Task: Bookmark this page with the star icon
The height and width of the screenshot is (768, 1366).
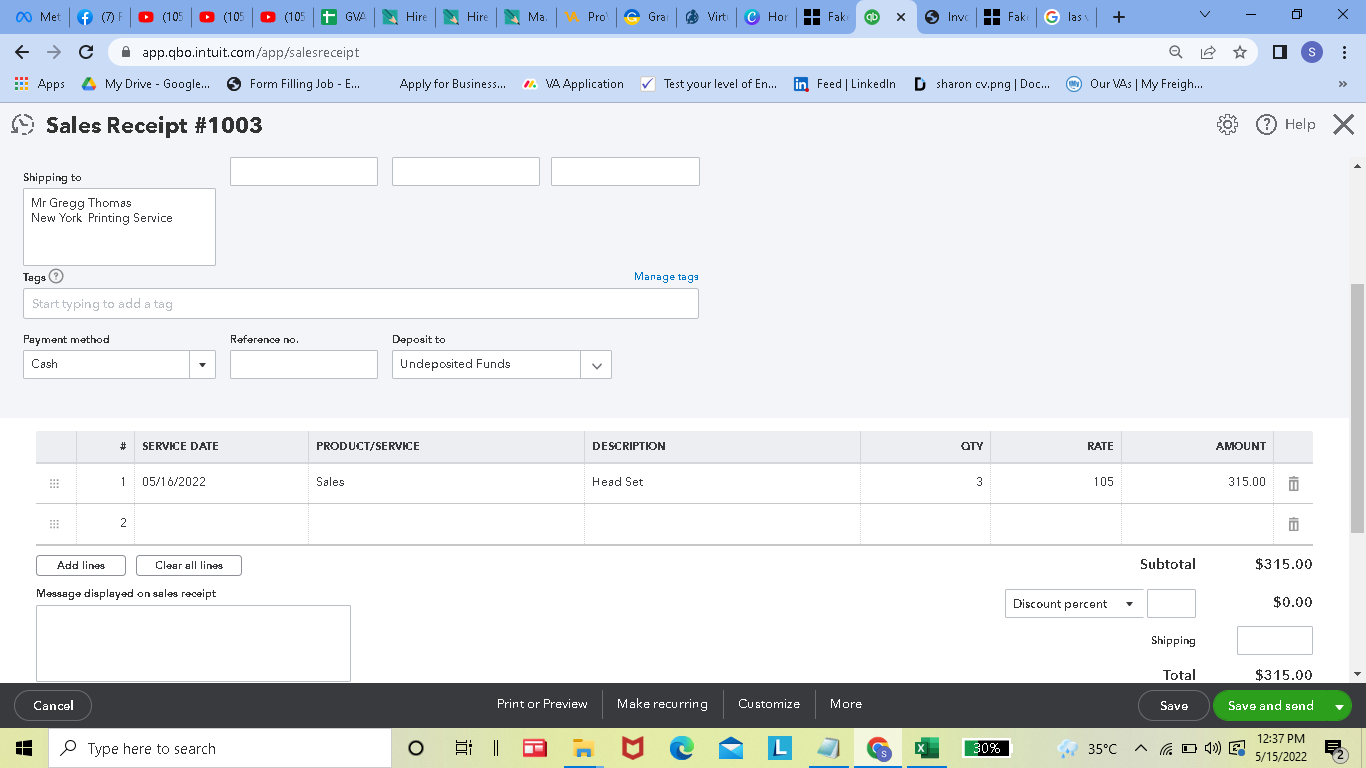Action: tap(1240, 52)
